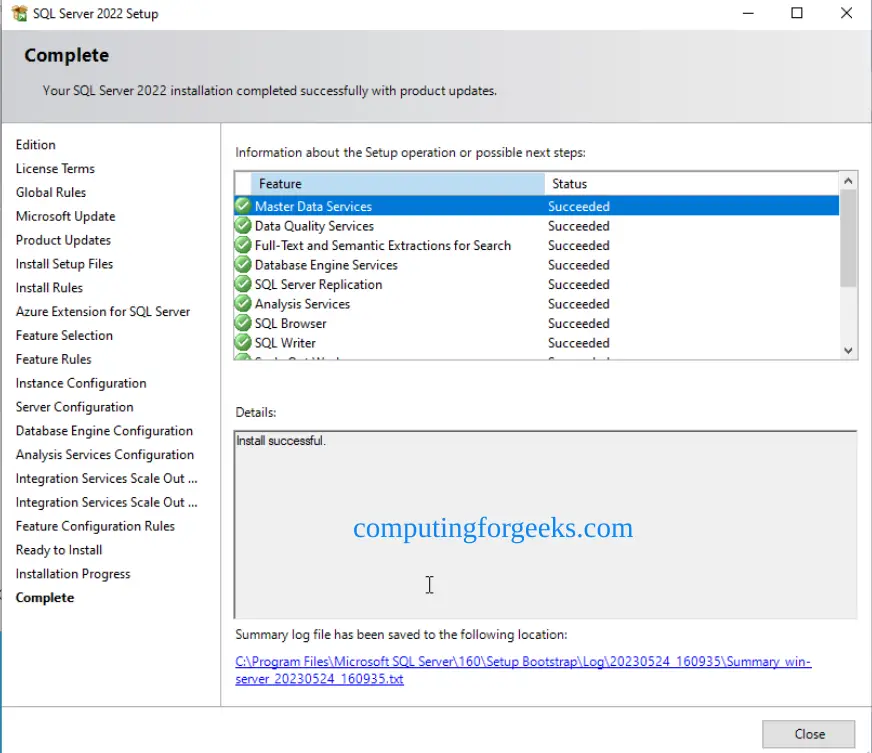Click the Feature Selection step
The width and height of the screenshot is (872, 753).
click(64, 335)
